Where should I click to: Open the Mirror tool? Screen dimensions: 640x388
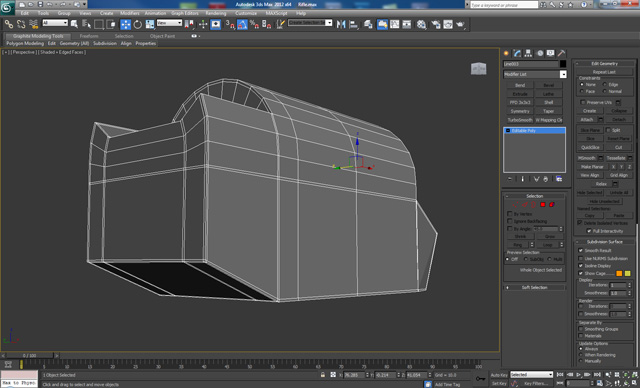point(341,24)
